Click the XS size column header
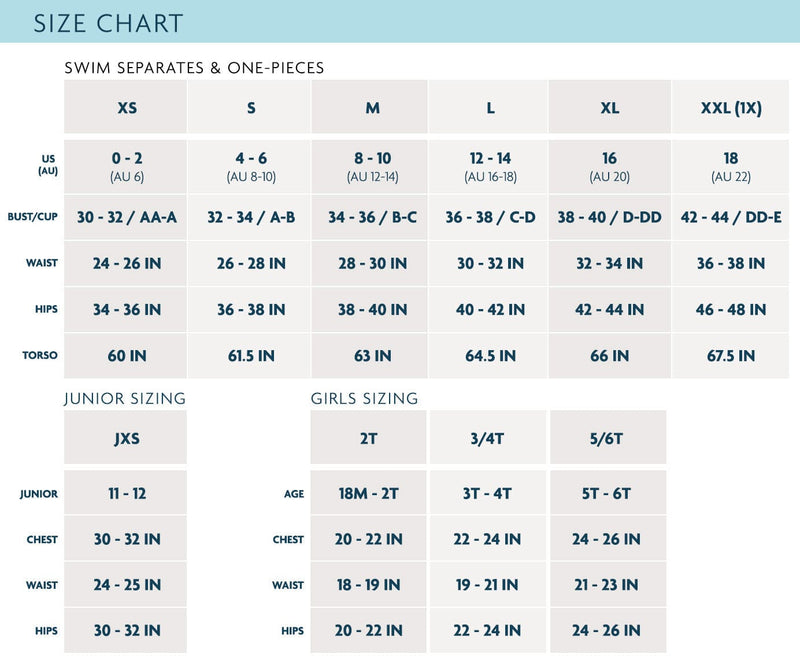Screen dimensions: 800x665 point(126,107)
